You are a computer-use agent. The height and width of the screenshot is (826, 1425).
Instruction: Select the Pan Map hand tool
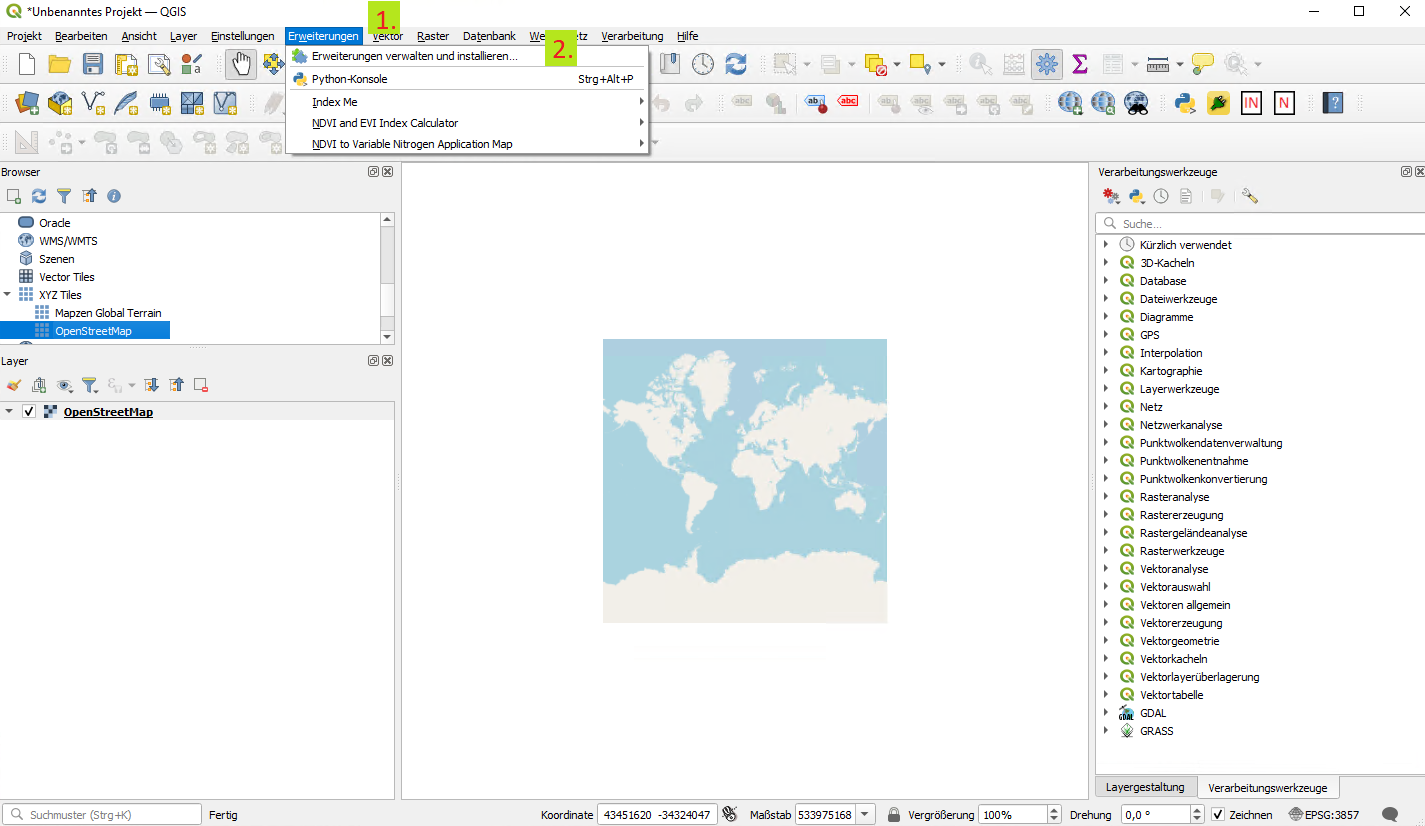point(241,64)
